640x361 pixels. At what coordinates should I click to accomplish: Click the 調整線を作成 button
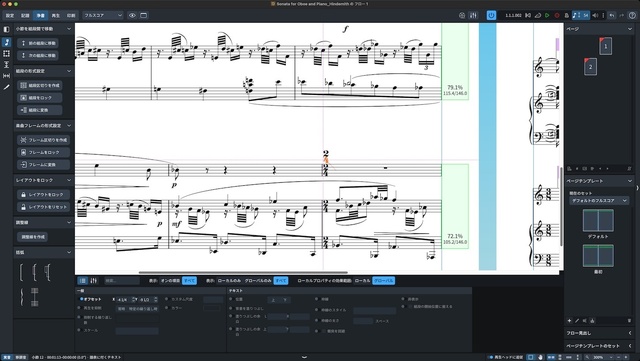[32, 237]
